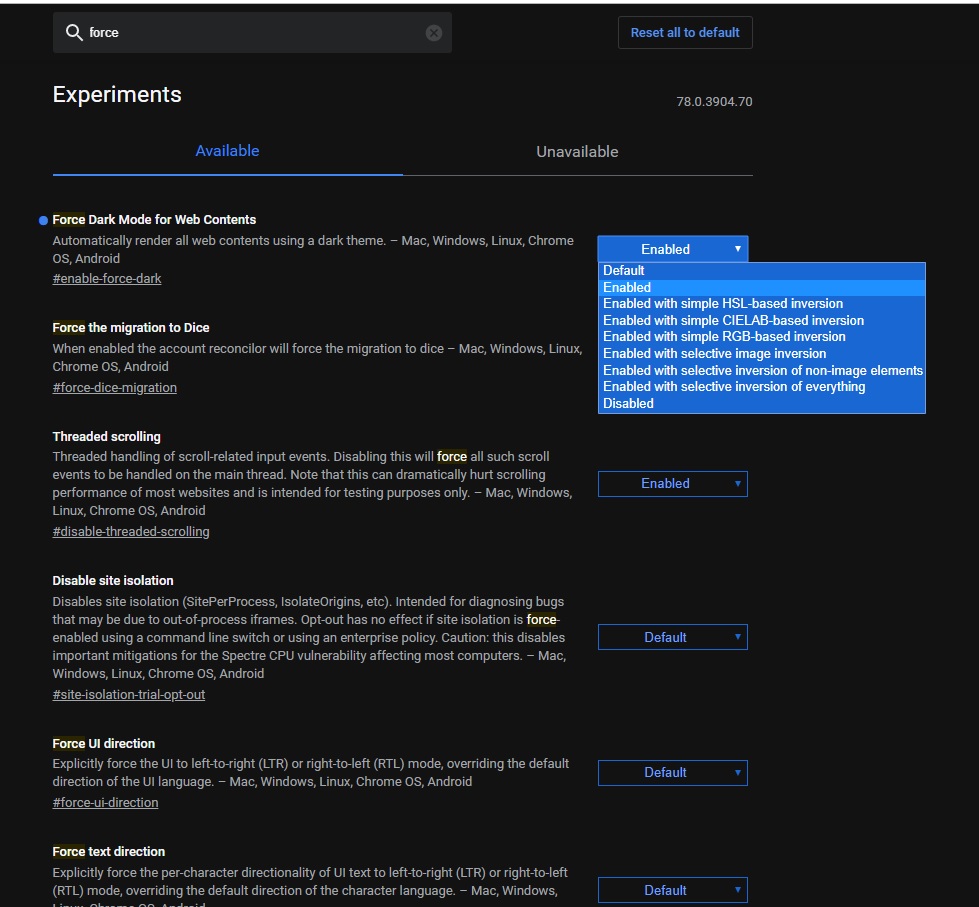Select Disabled in the open dropdown list

[628, 404]
